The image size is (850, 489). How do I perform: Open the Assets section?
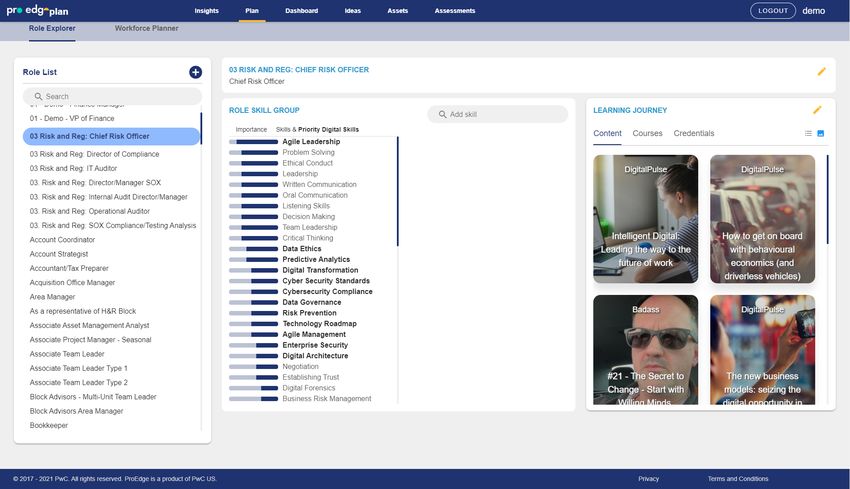397,11
